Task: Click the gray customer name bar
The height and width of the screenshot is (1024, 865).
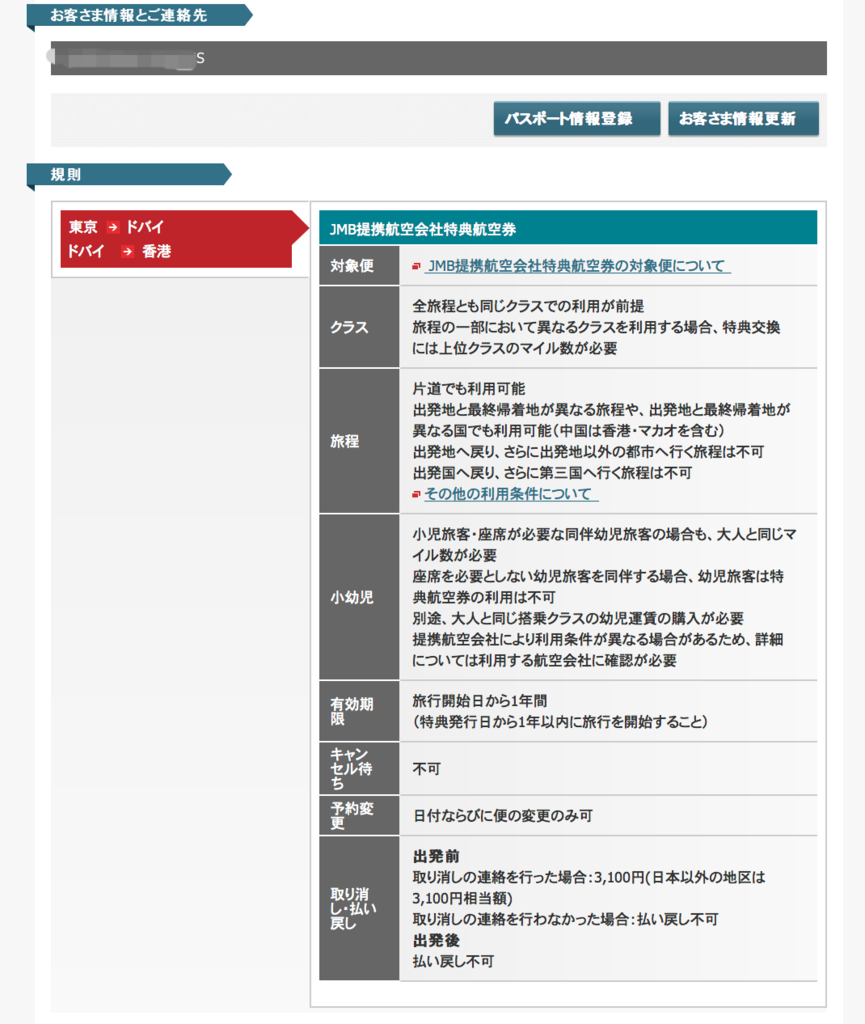Action: click(x=439, y=58)
